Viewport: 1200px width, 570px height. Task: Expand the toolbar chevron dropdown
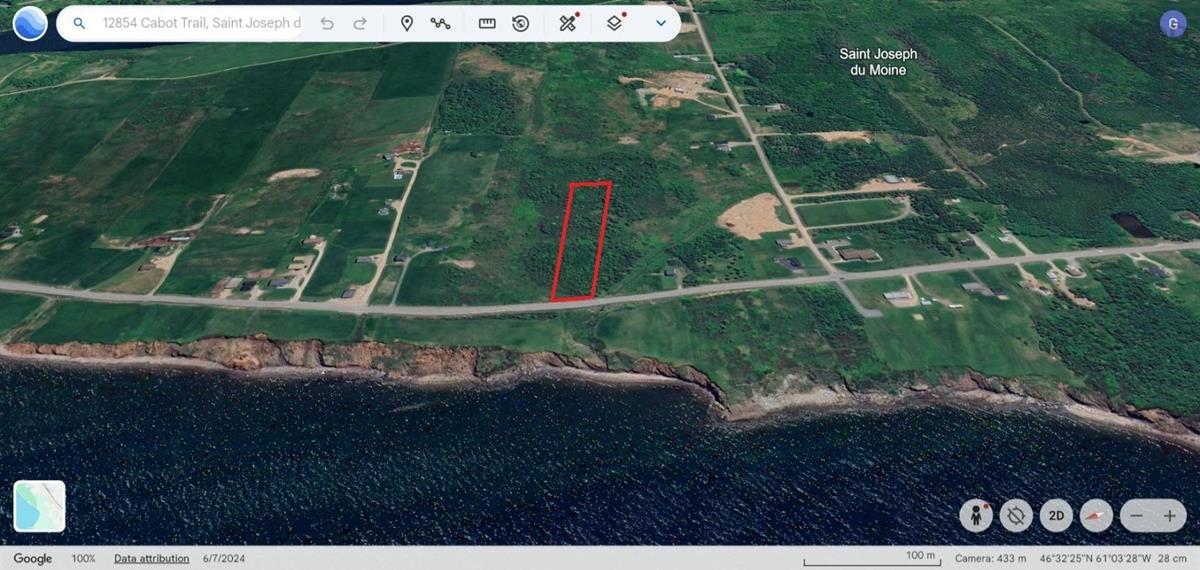pyautogui.click(x=660, y=23)
